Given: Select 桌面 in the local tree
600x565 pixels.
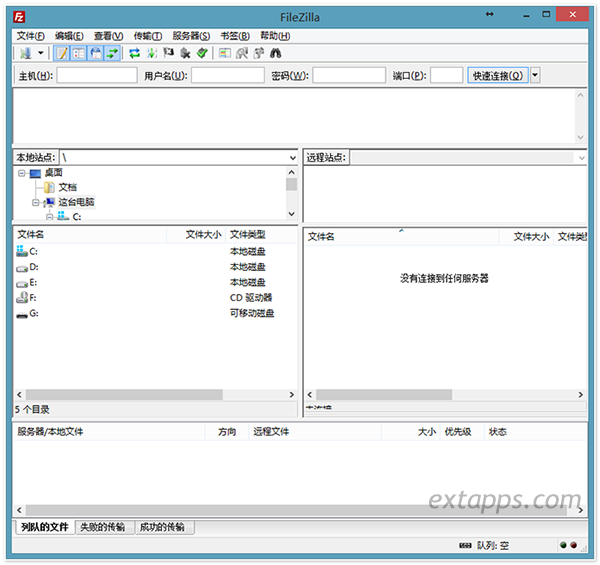Looking at the screenshot, I should coord(54,173).
